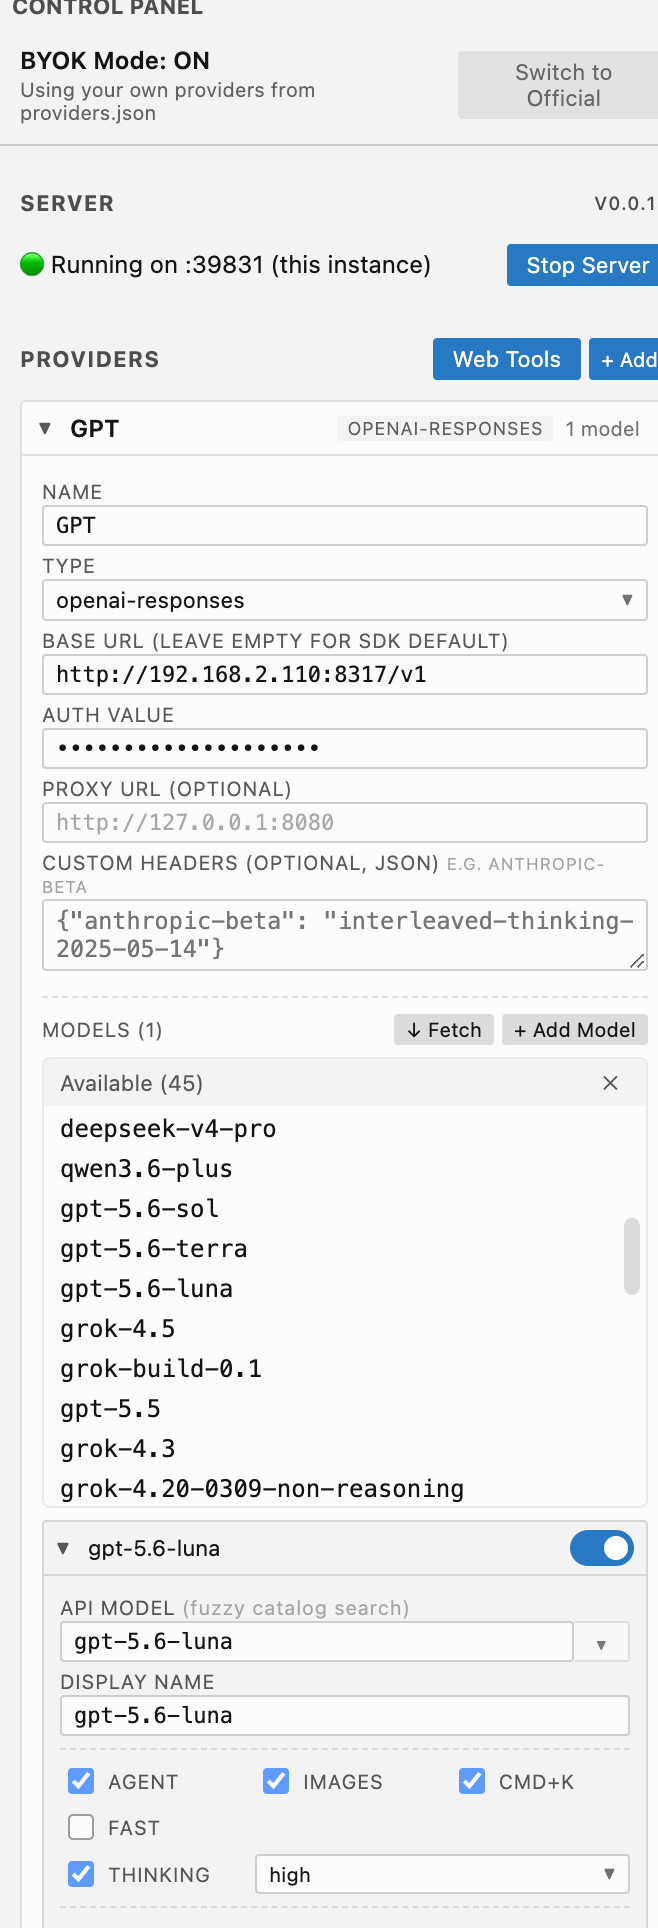Select grok-4.20-0309-non-reasoning from available models
658x1928 pixels.
(345, 1489)
